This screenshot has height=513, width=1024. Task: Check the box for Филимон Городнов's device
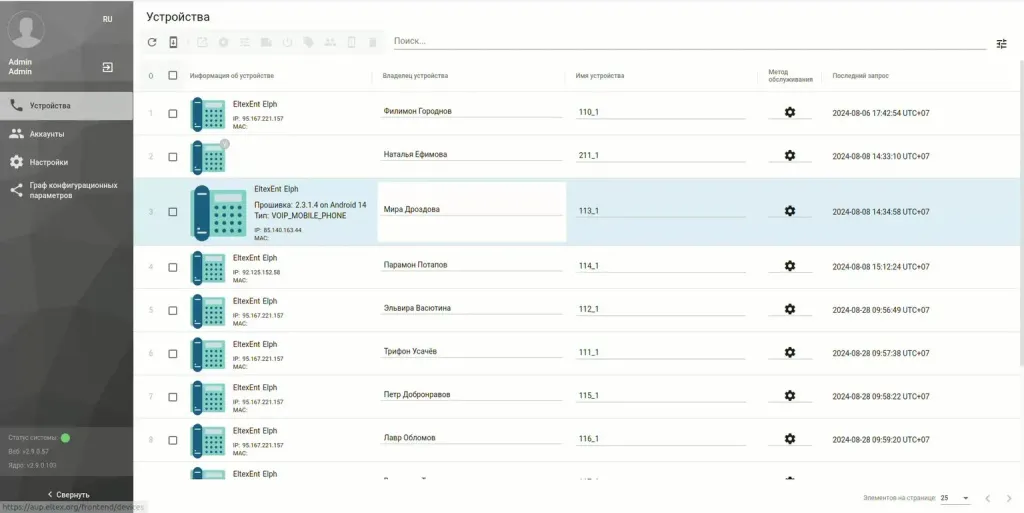[x=173, y=113]
